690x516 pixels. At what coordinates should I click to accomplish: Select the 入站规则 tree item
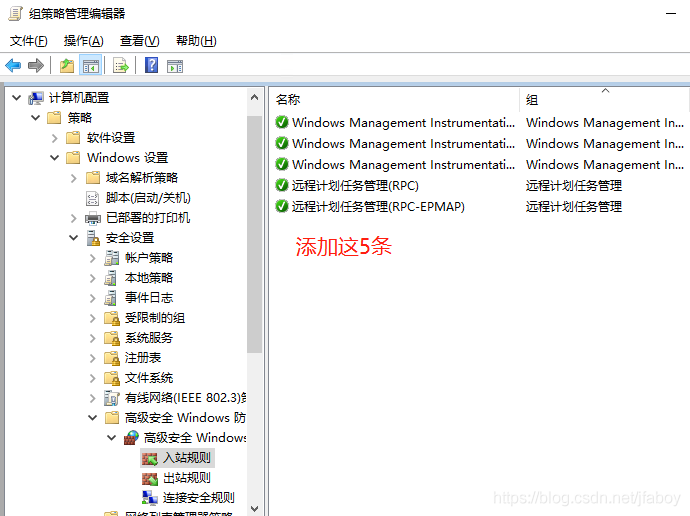coord(187,458)
